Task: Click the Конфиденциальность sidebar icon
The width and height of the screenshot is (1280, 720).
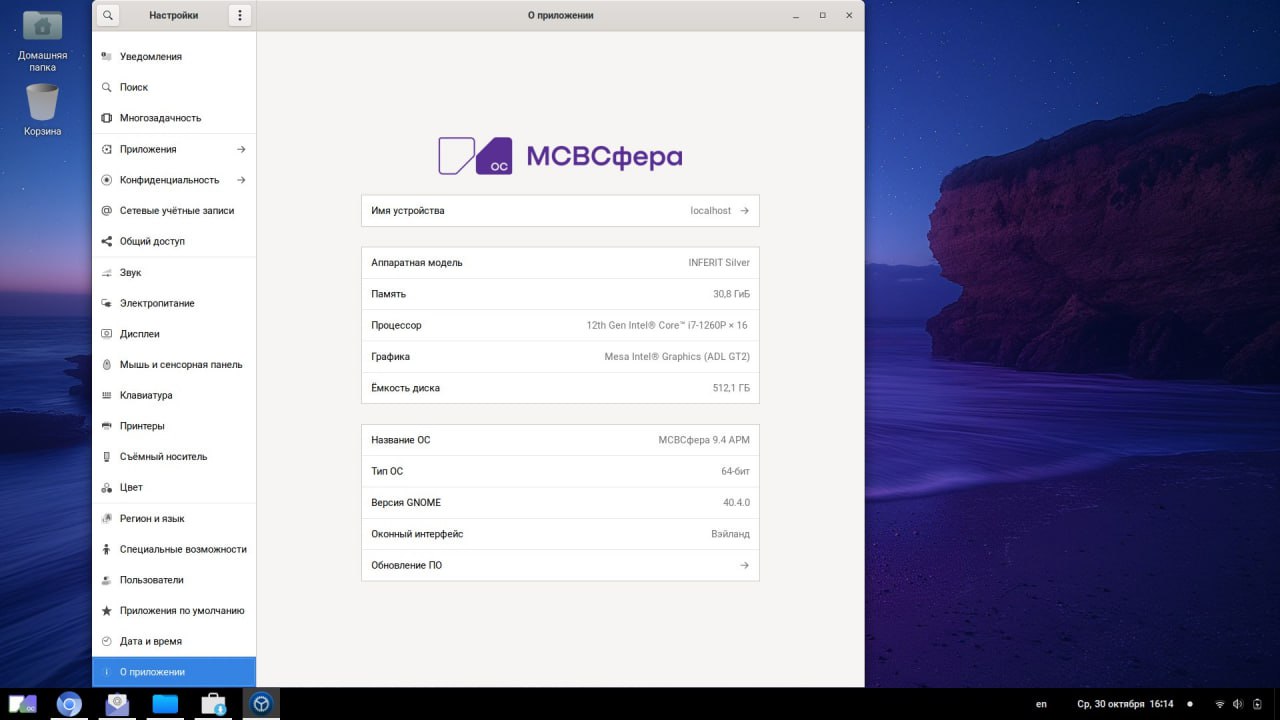Action: coord(106,180)
